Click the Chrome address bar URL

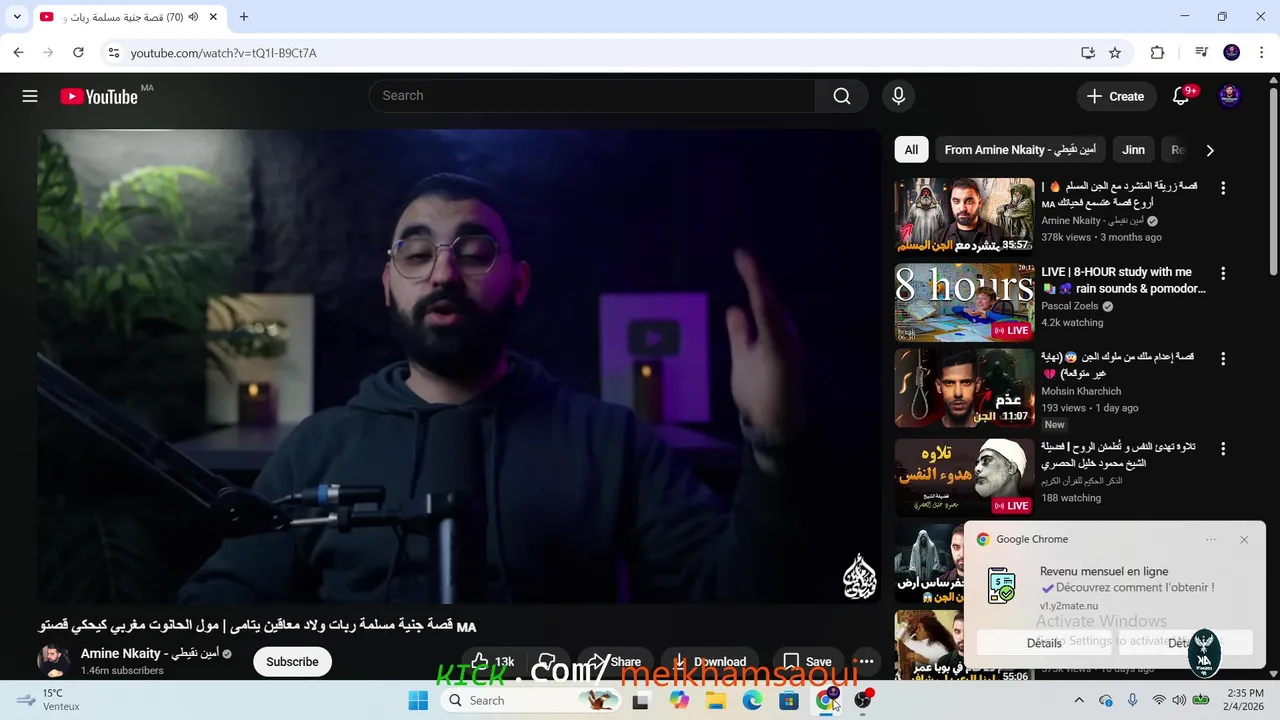click(223, 53)
